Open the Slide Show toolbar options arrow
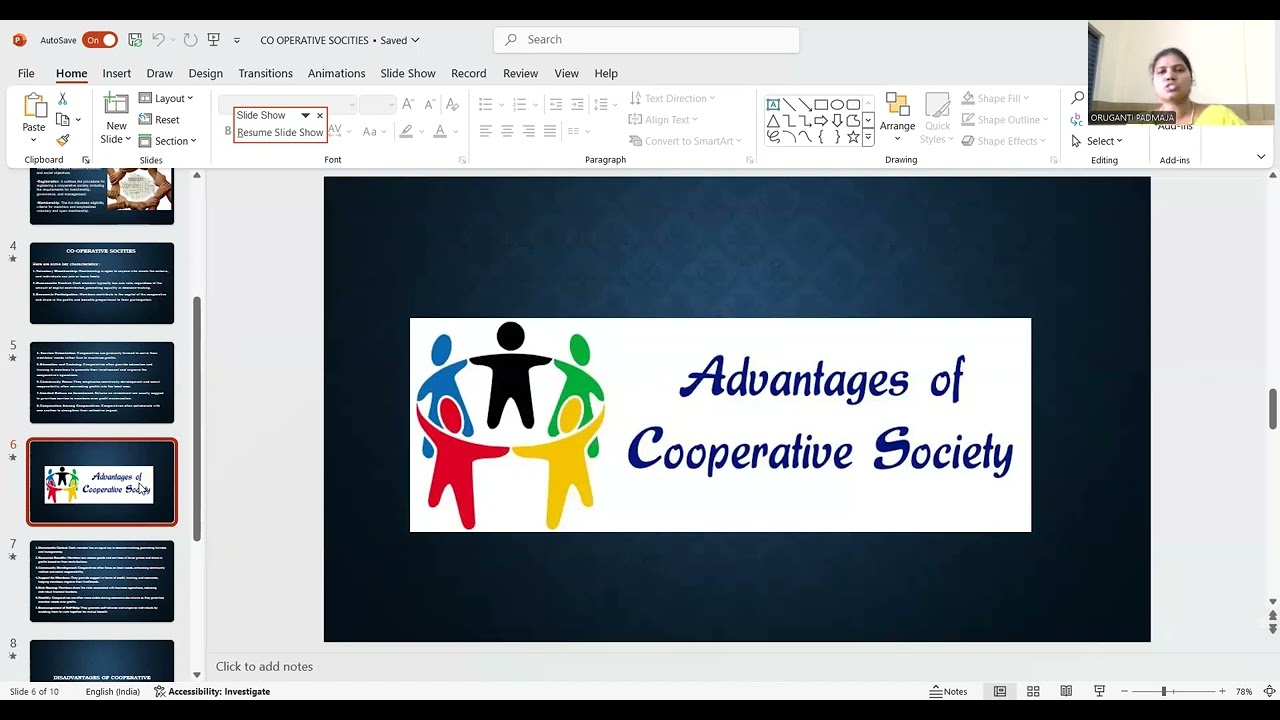 pyautogui.click(x=305, y=115)
